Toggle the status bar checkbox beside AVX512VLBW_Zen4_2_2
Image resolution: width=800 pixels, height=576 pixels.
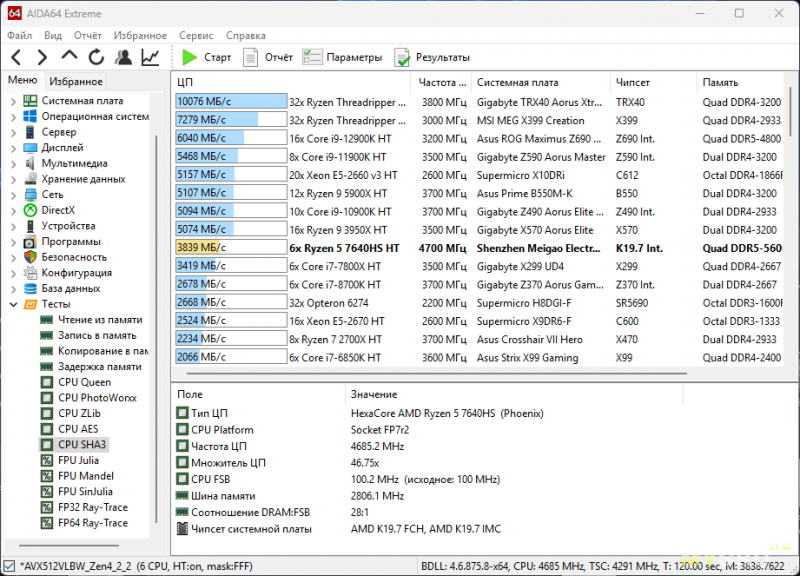coord(9,566)
